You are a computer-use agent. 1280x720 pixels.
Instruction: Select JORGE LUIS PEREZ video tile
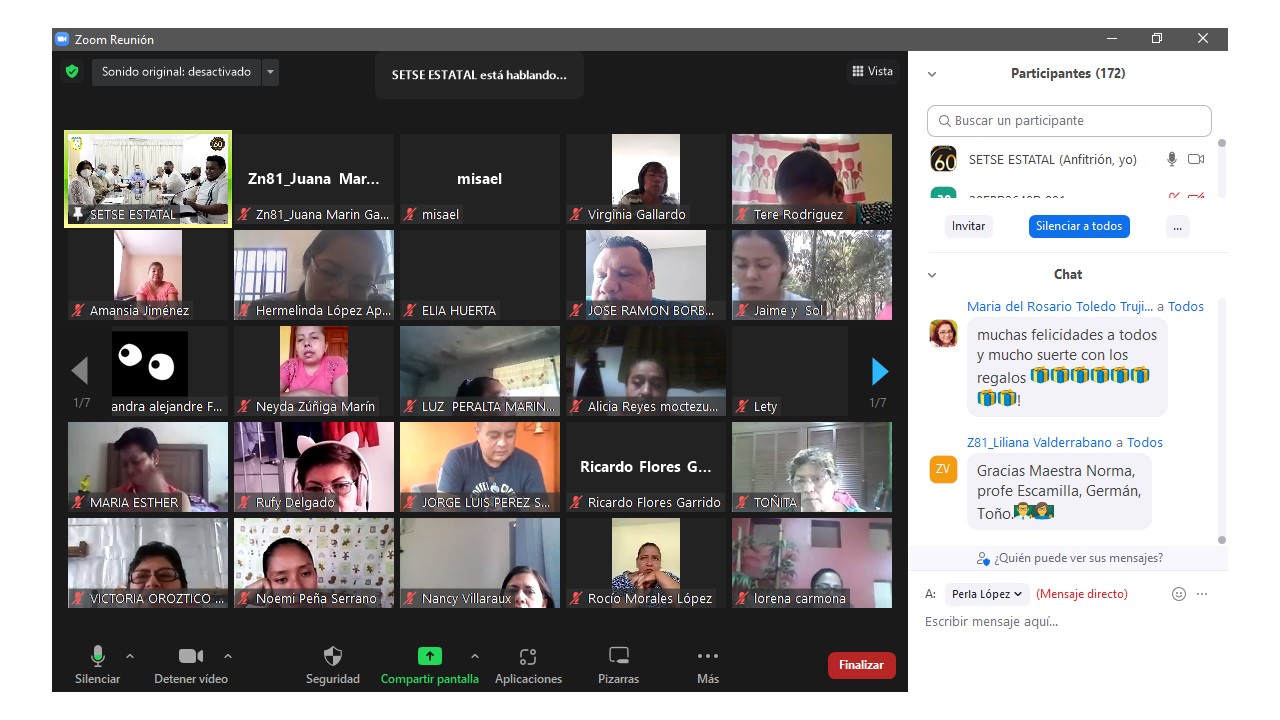pos(480,467)
